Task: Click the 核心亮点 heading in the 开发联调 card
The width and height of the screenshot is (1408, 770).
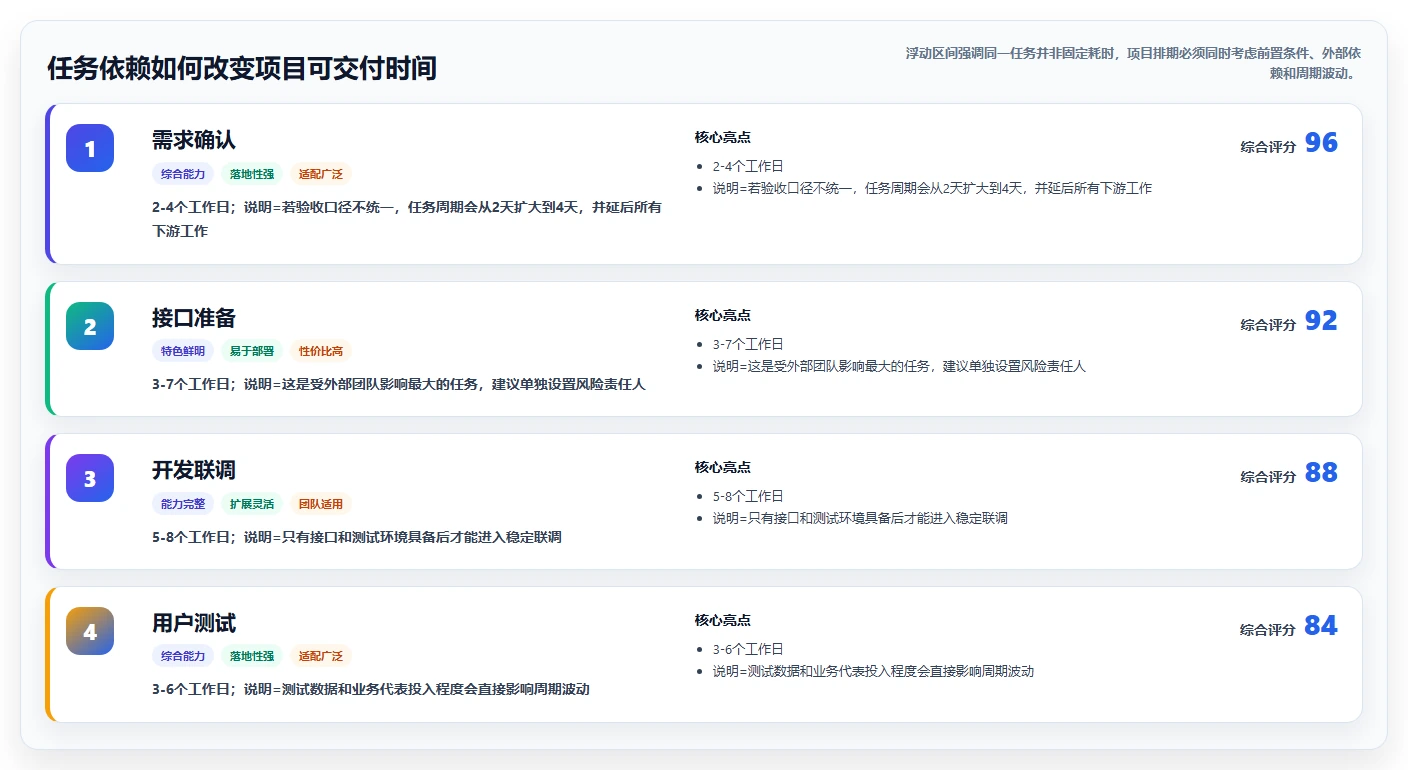Action: pos(723,467)
